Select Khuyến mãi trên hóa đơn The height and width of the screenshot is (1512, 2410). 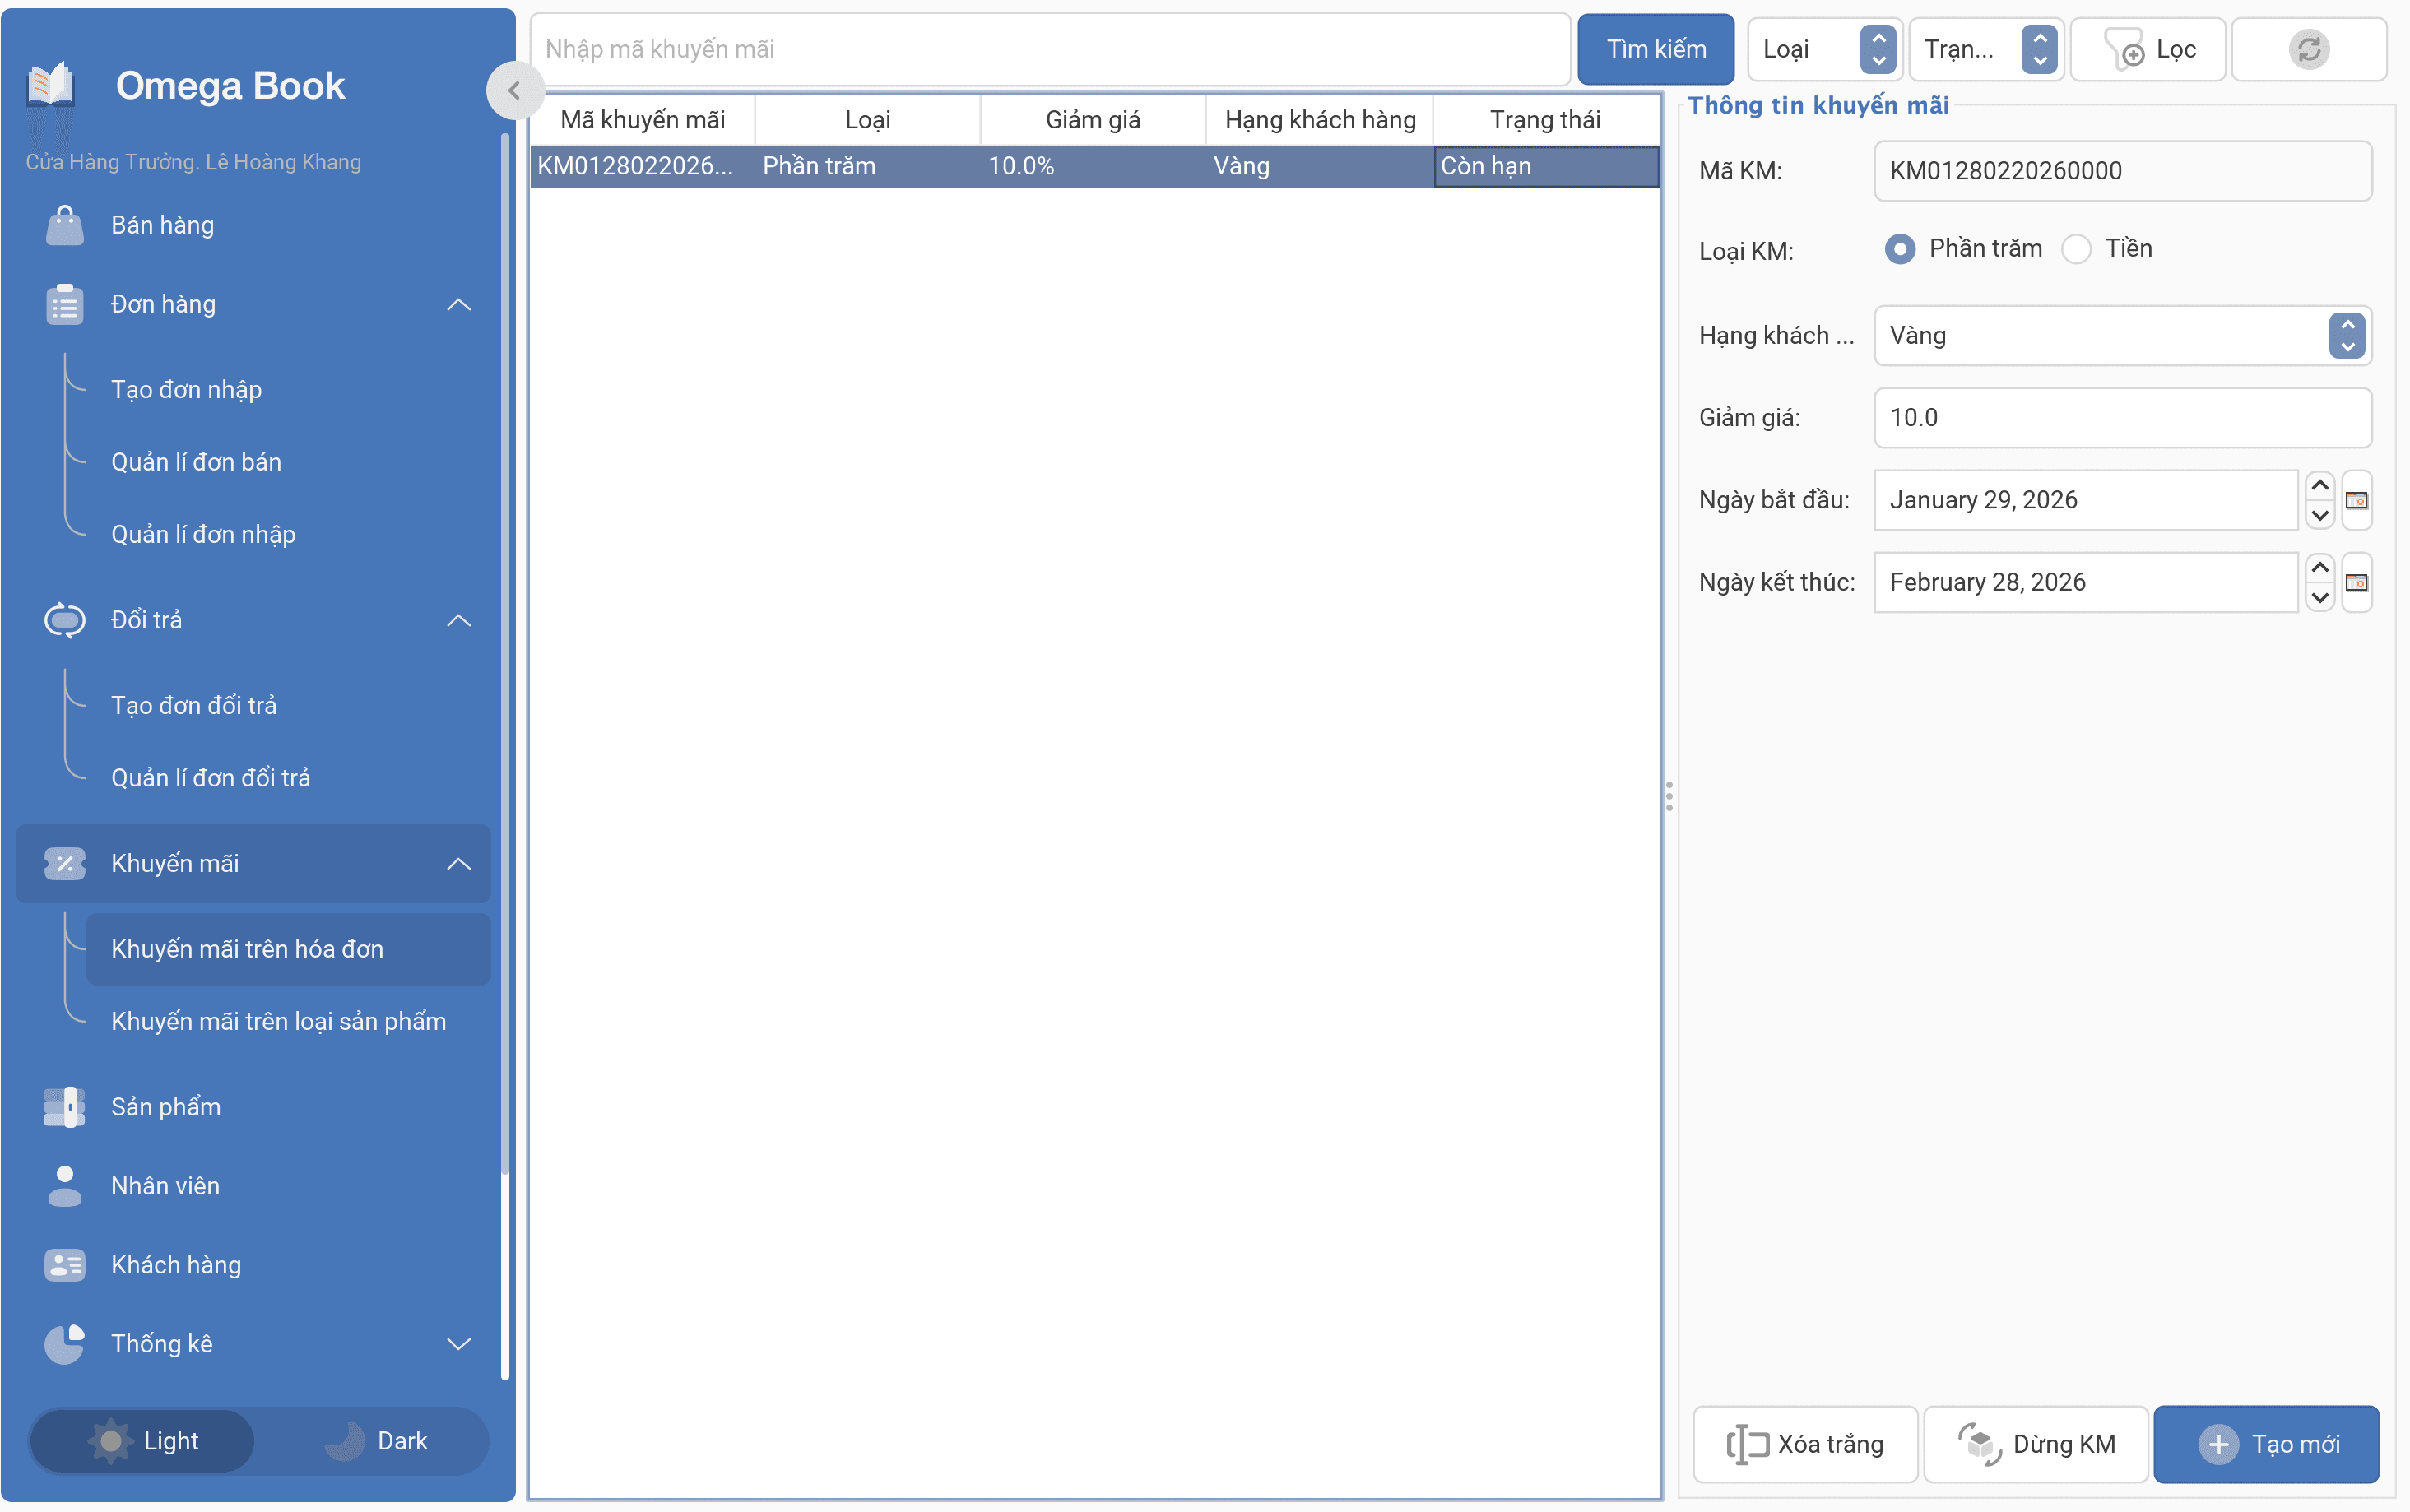(x=288, y=949)
